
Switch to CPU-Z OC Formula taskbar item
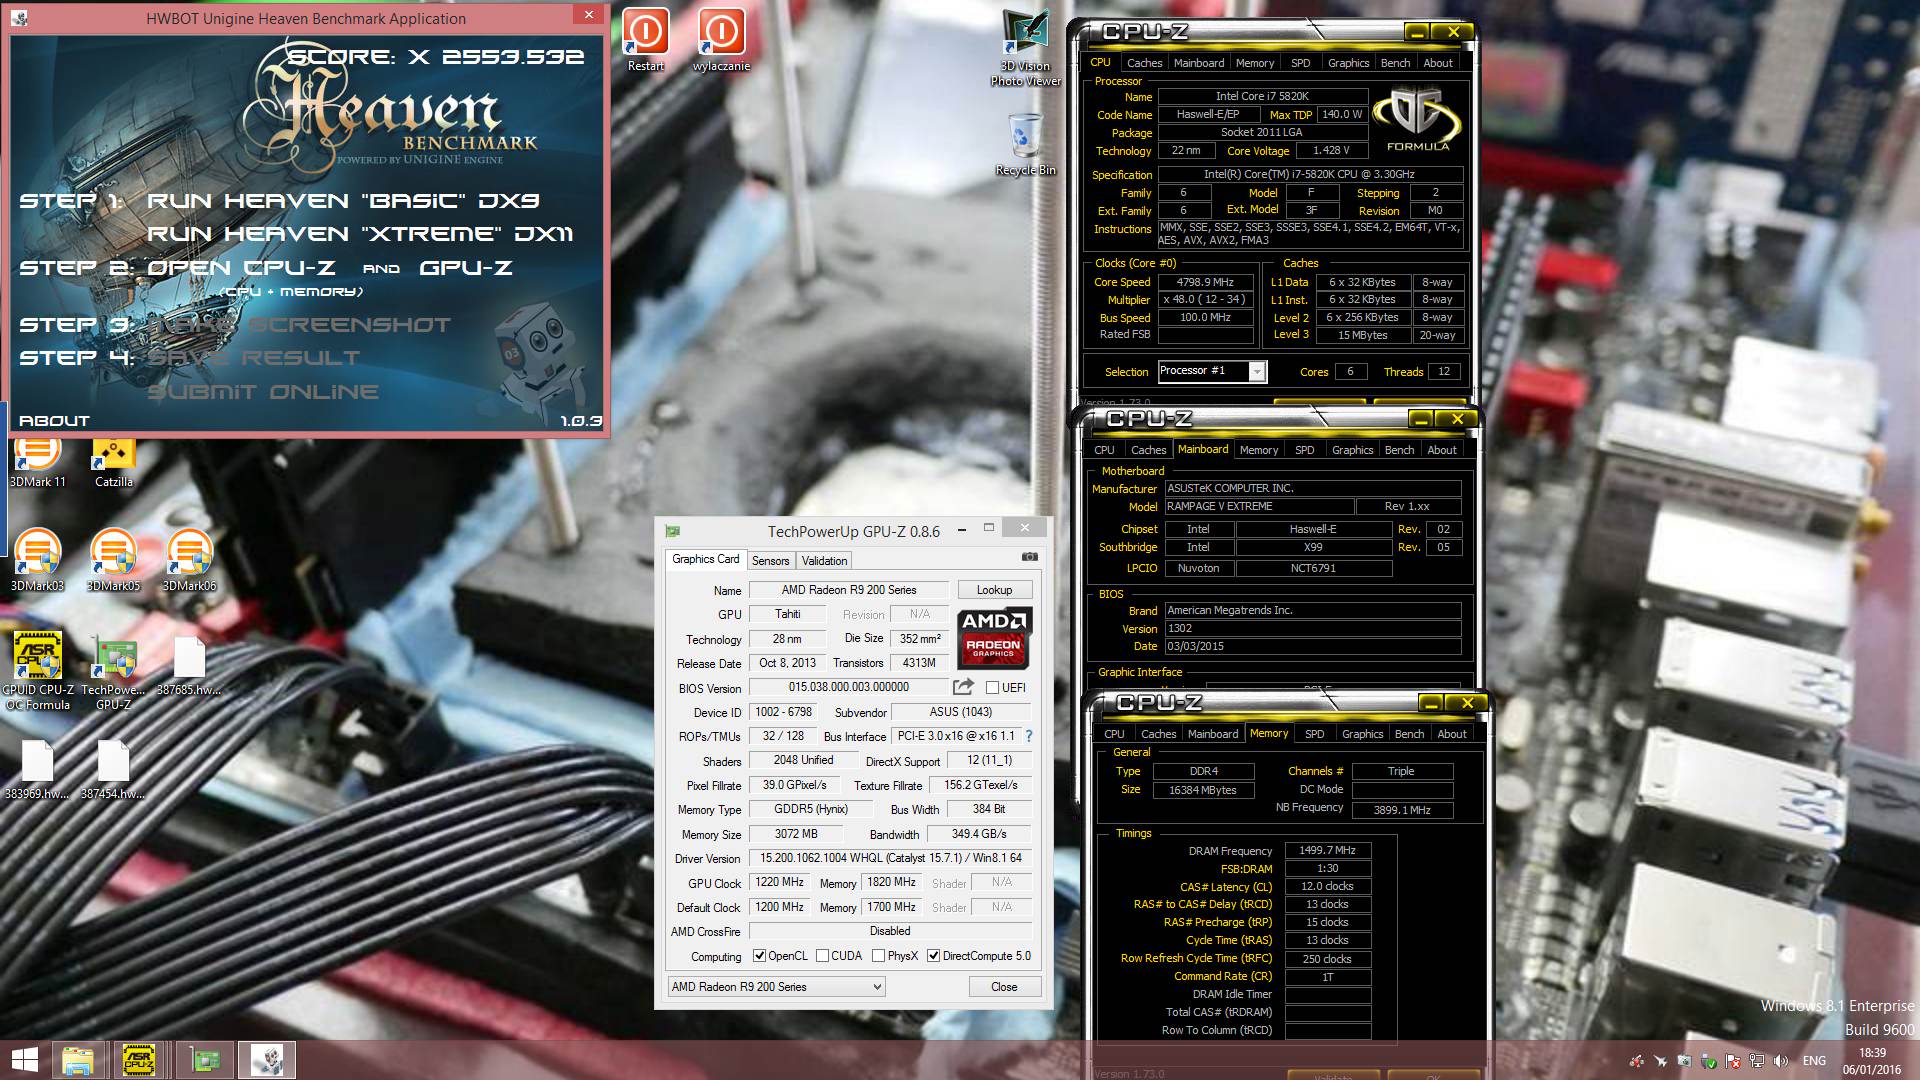(138, 1060)
